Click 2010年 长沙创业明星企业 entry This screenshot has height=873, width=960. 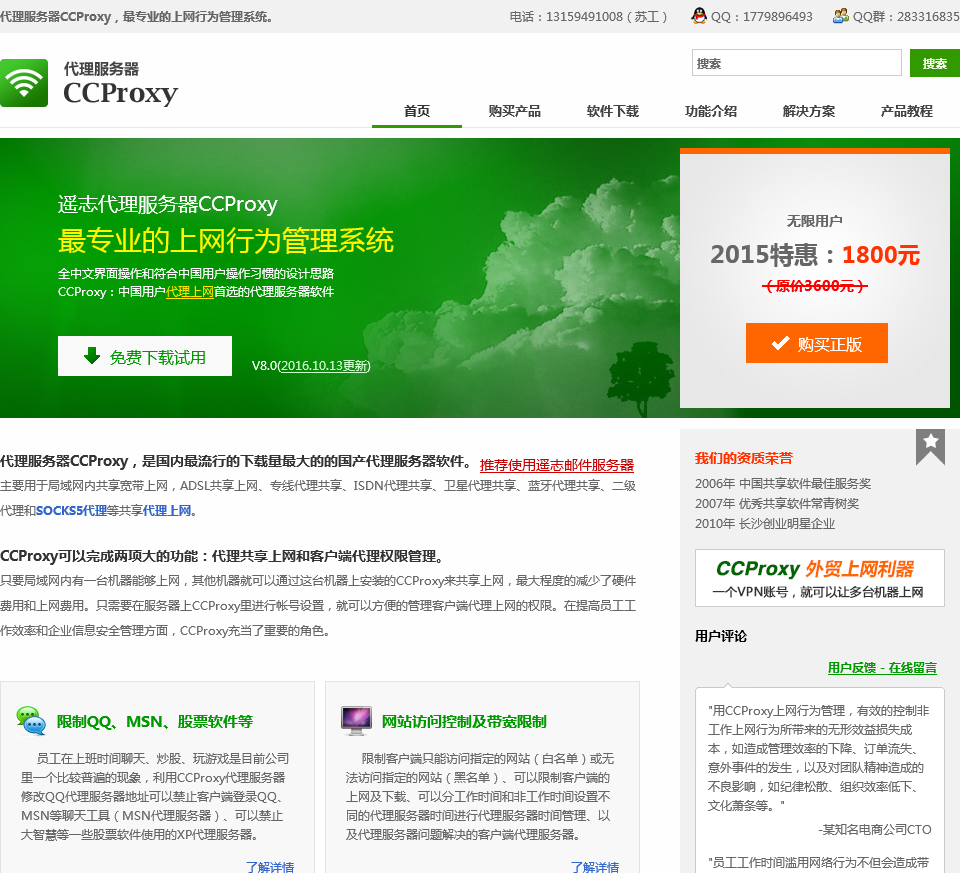[765, 523]
